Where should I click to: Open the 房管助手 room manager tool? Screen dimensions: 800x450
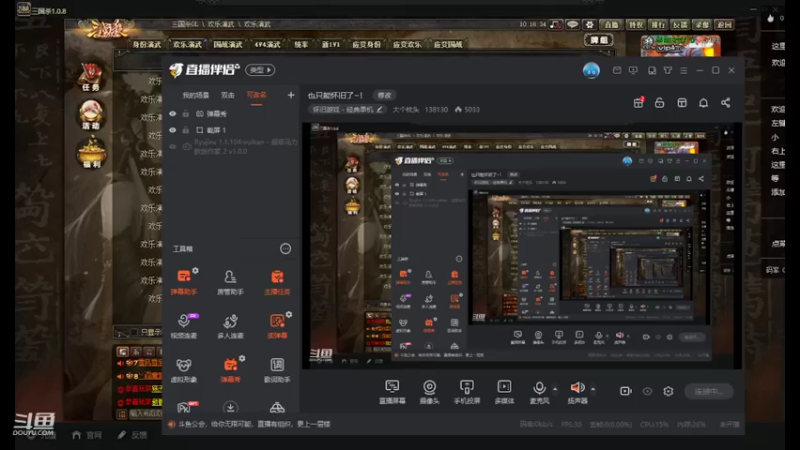[x=230, y=282]
